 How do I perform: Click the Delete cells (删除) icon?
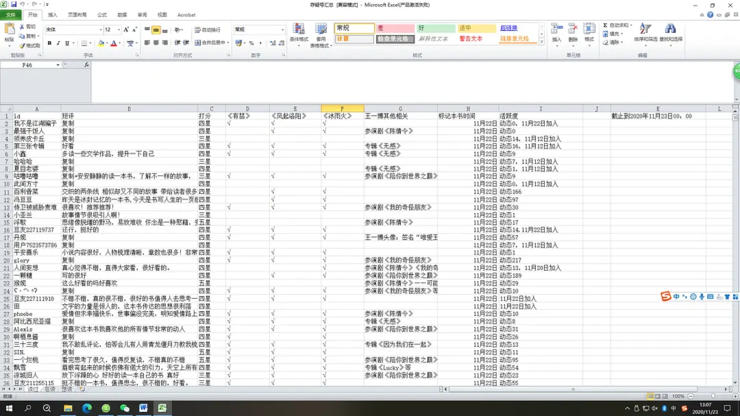click(x=573, y=29)
